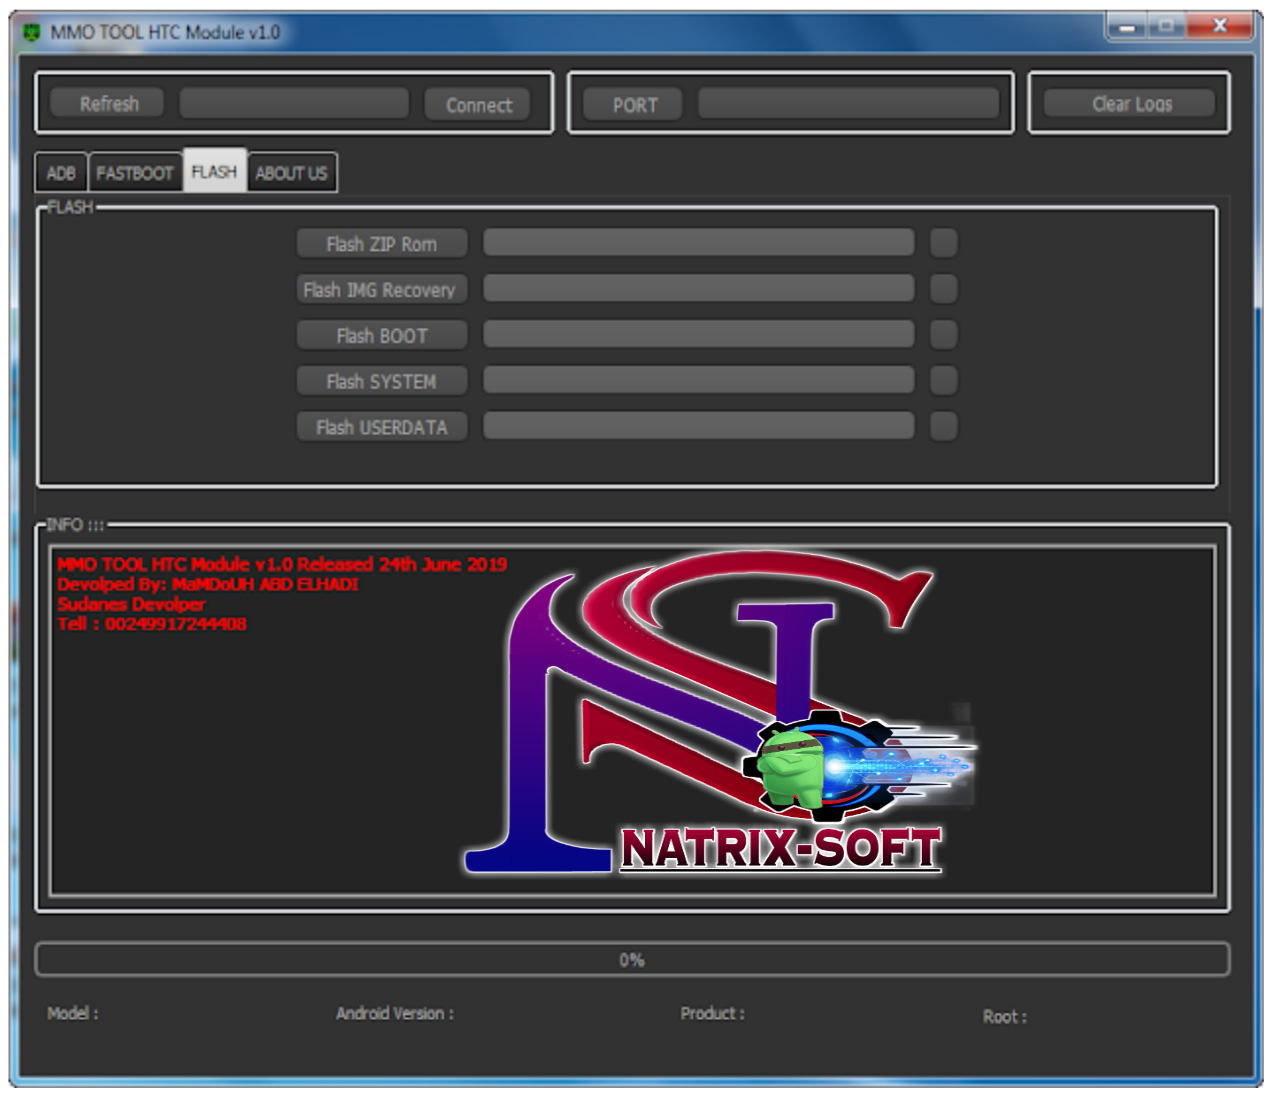Image resolution: width=1280 pixels, height=1100 pixels.
Task: Click the file path field for Flash USERDATA
Action: pyautogui.click(x=699, y=426)
